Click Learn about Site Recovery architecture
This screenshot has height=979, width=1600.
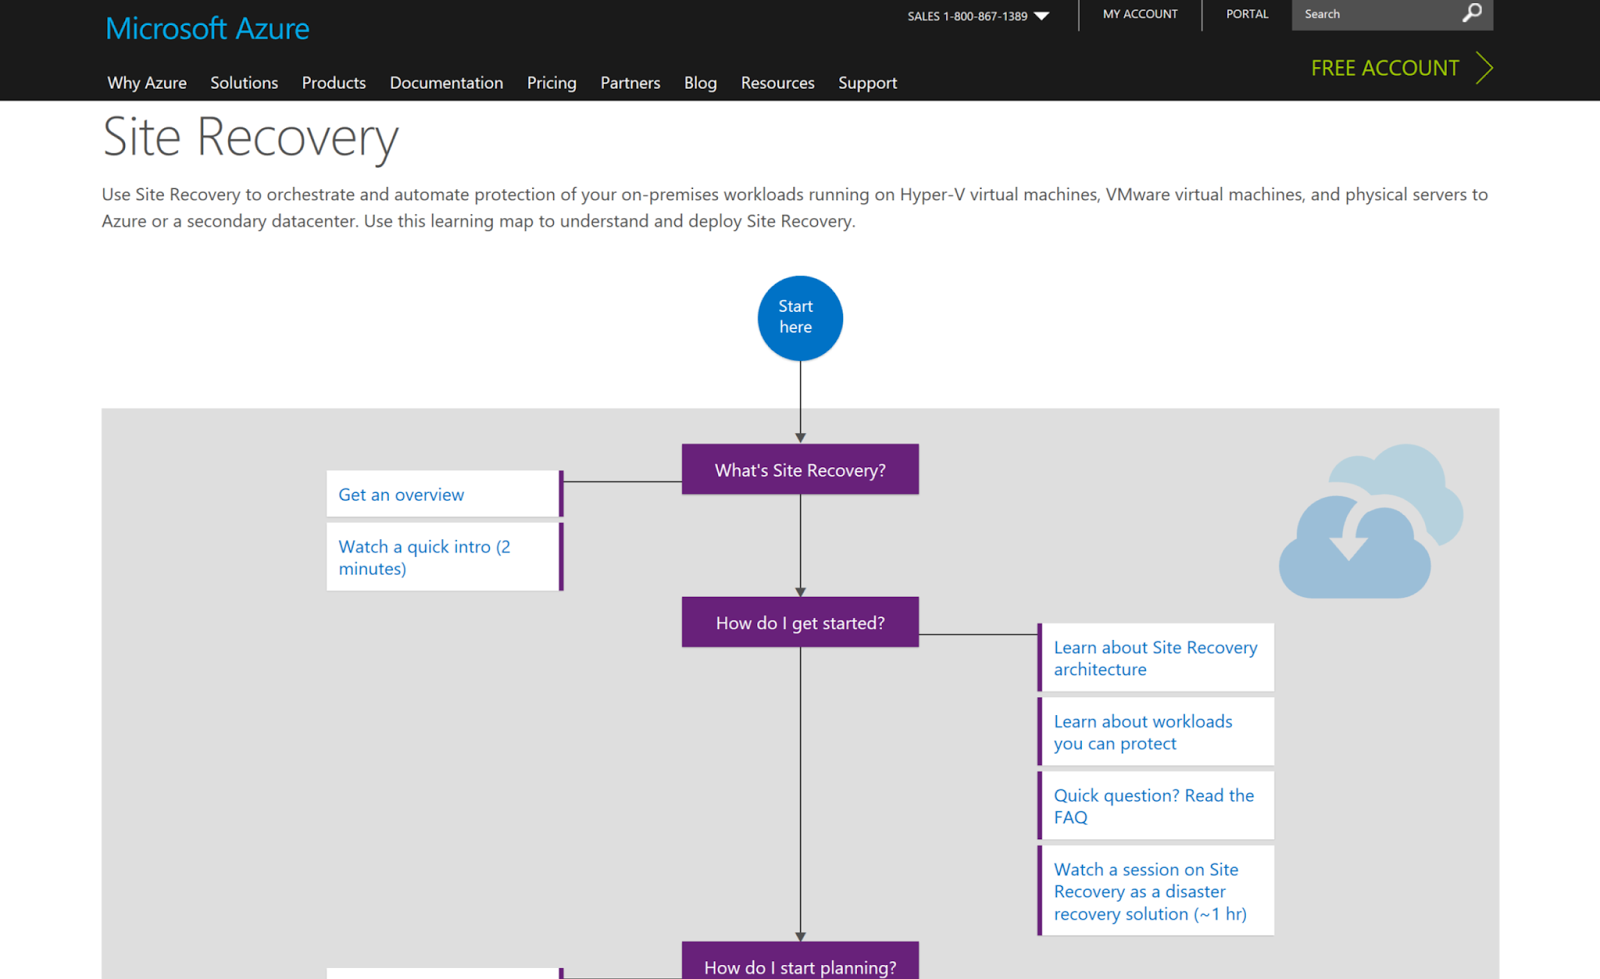click(1155, 658)
